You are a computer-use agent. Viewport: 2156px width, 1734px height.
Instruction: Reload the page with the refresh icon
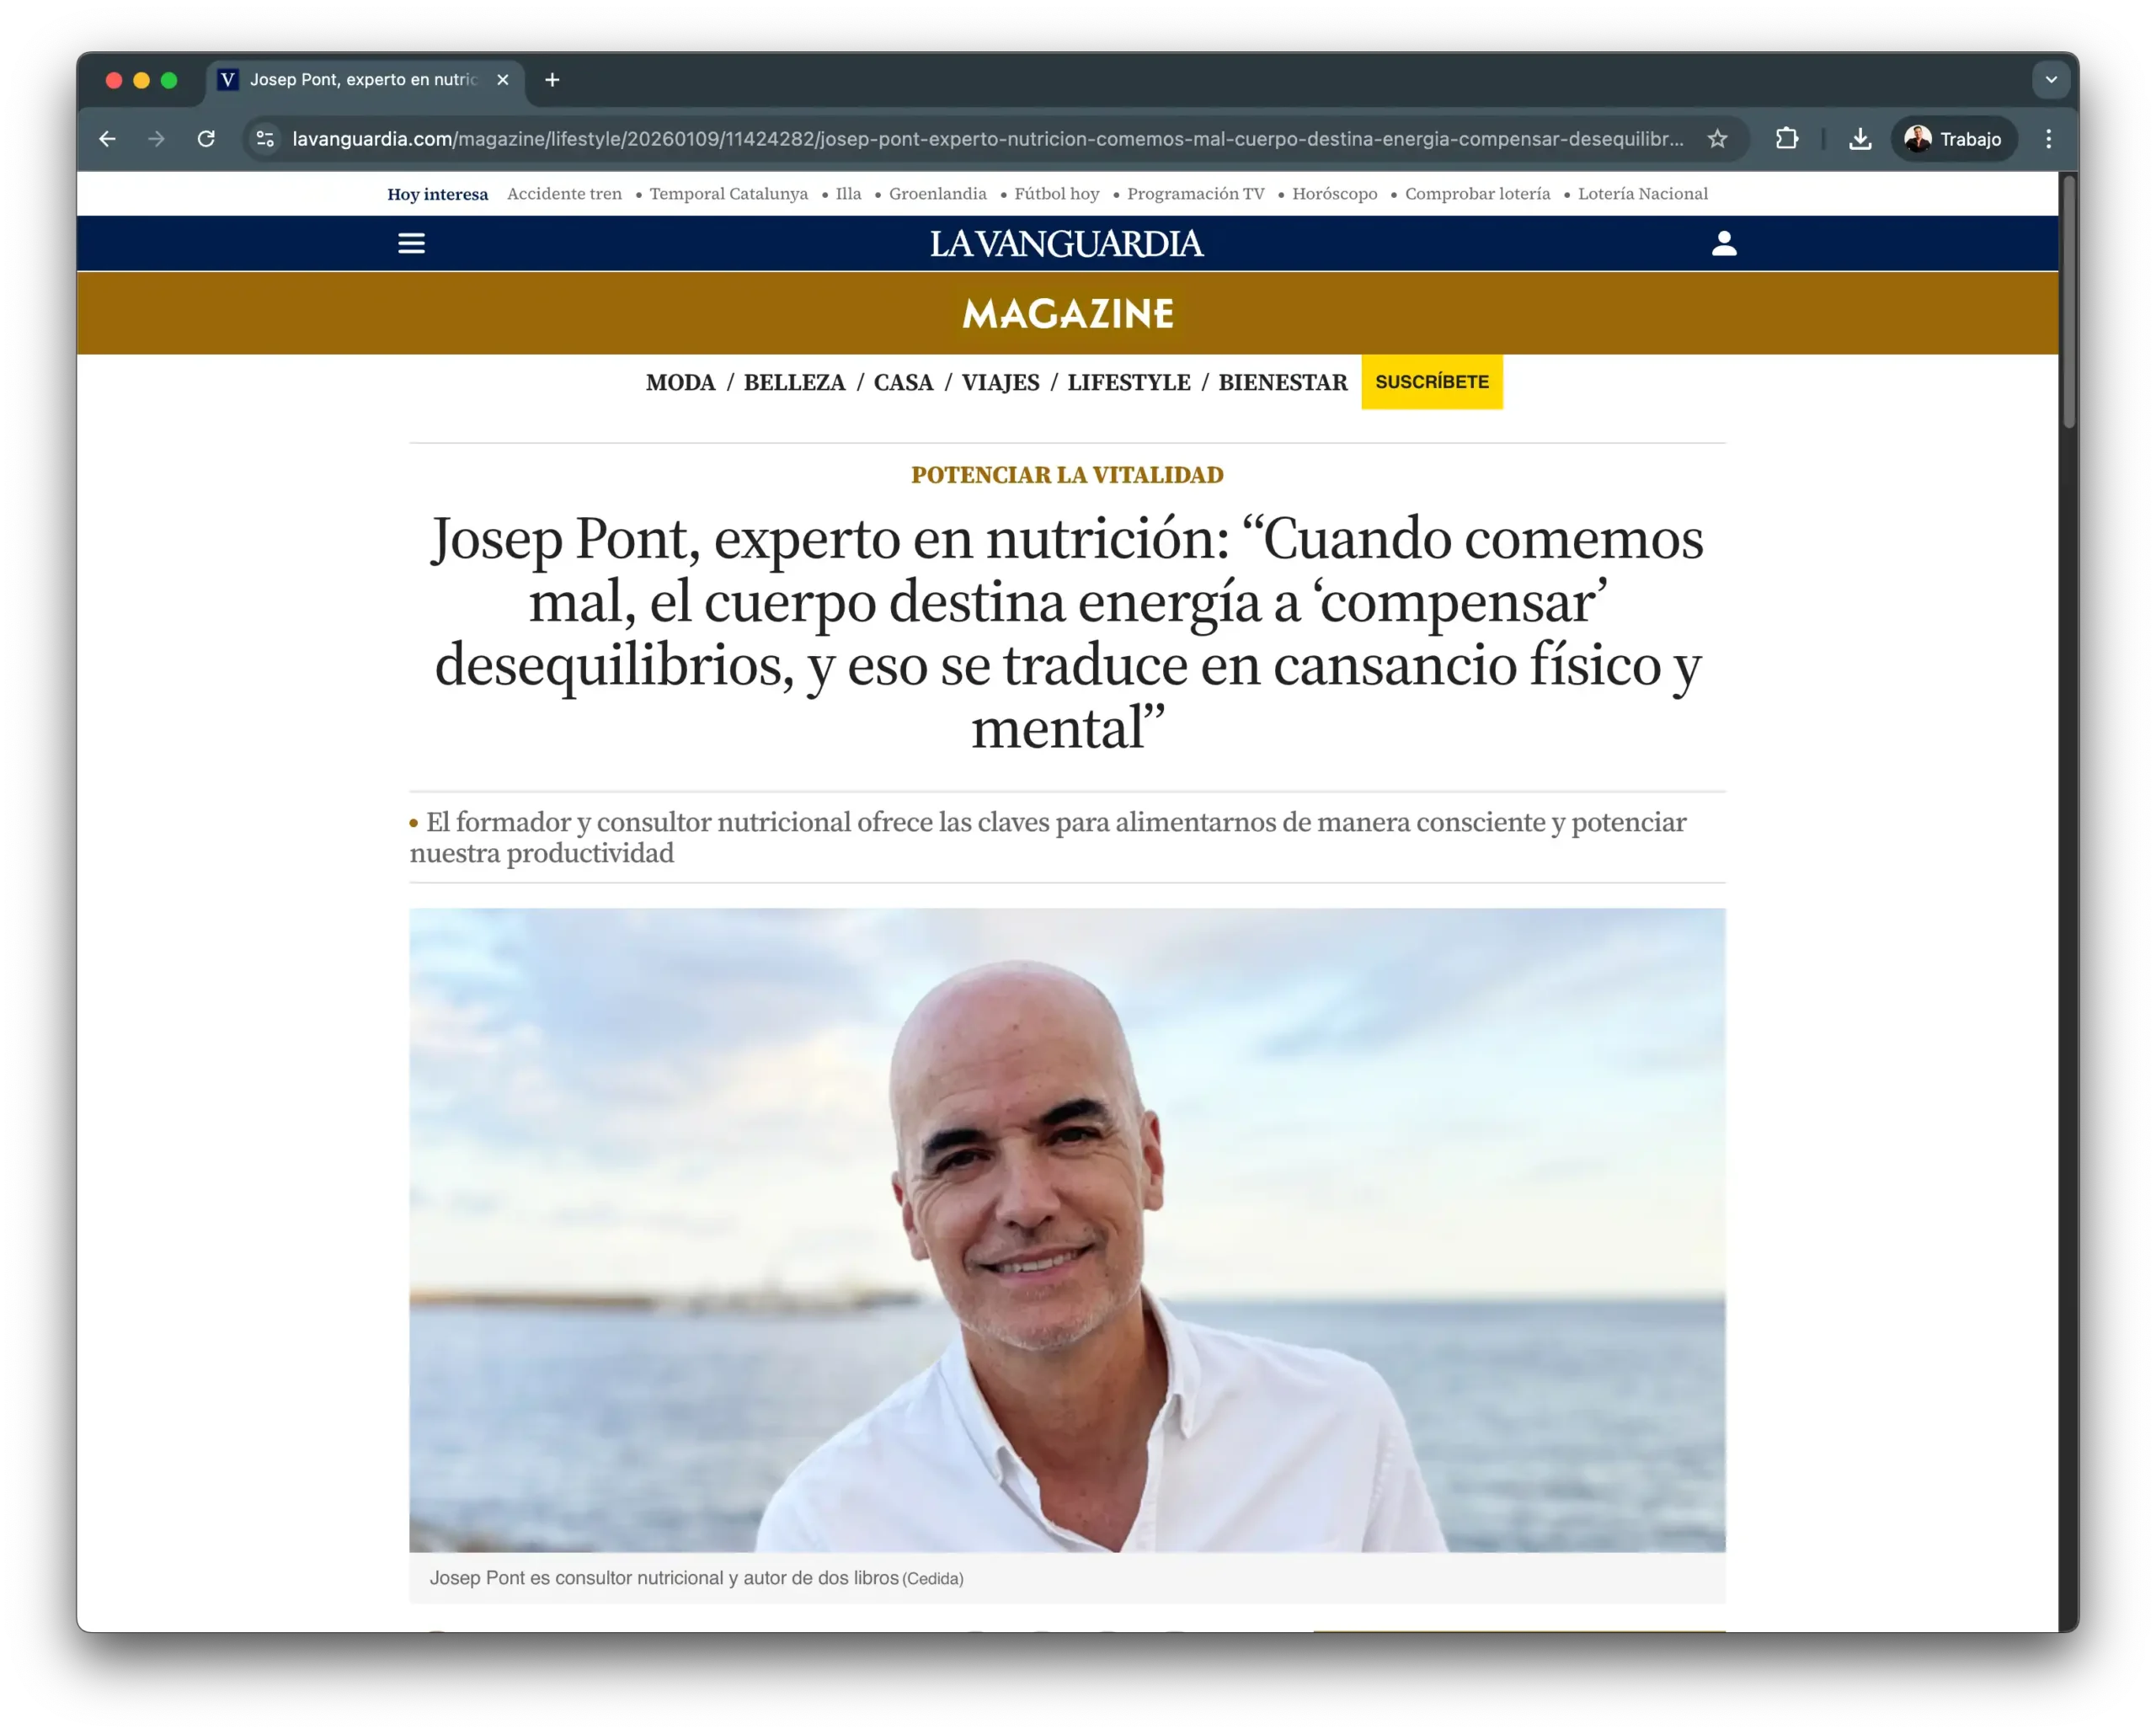[206, 139]
